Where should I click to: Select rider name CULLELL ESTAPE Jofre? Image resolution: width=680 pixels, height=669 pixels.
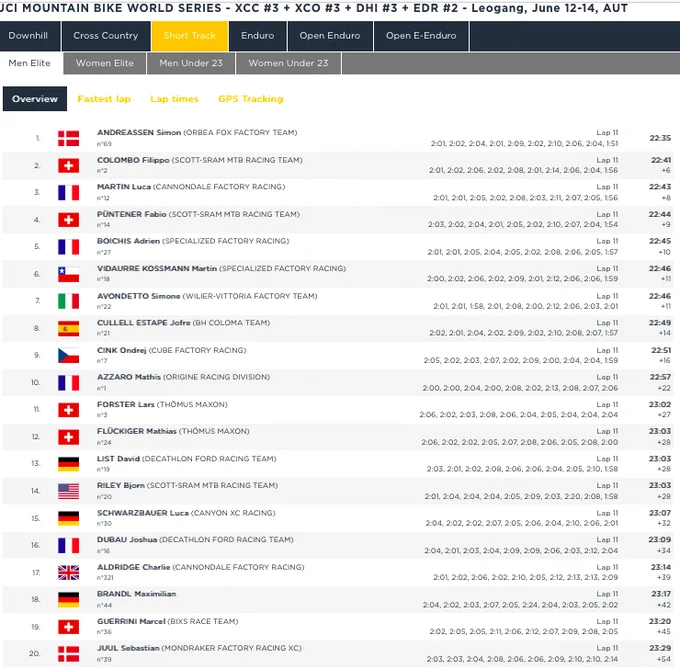click(144, 323)
